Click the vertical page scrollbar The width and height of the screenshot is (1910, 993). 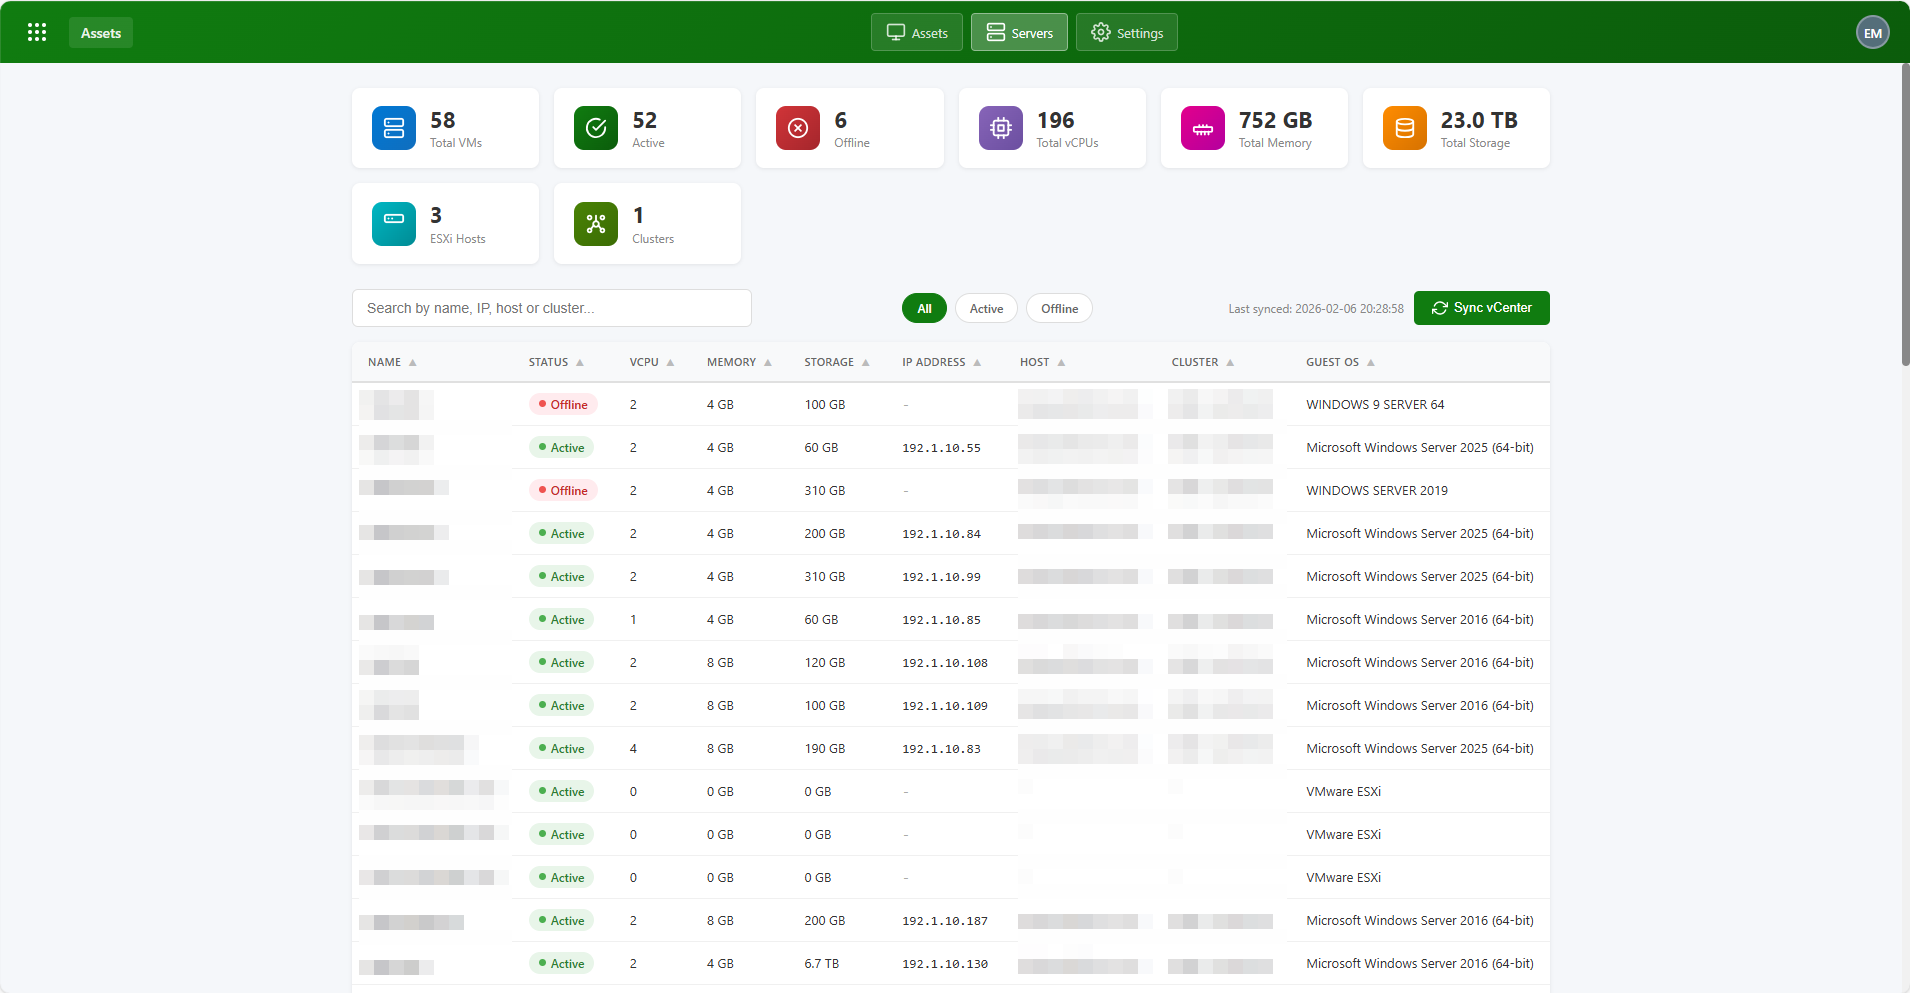point(1905,215)
